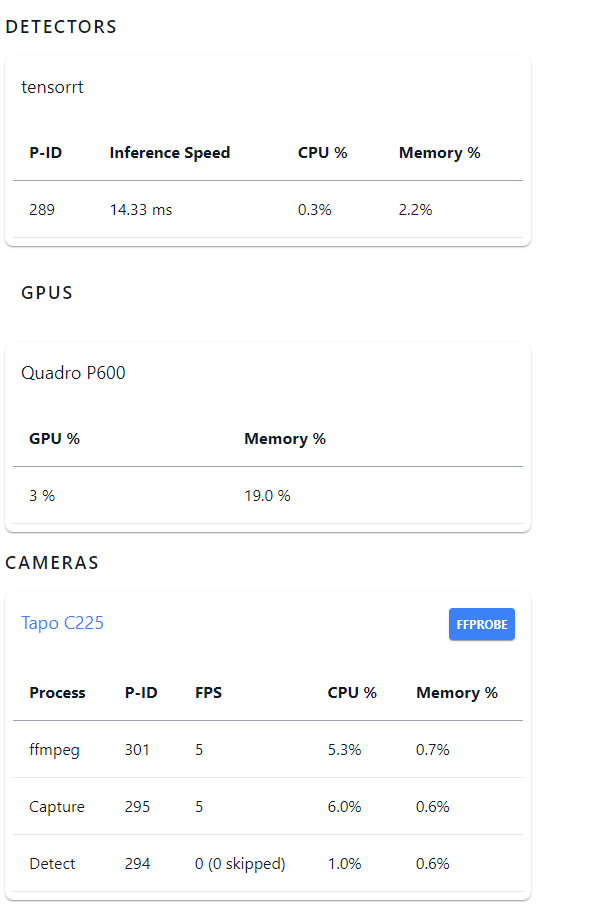This screenshot has height=918, width=605.
Task: Click the Quadro P600 GPU title
Action: [x=72, y=372]
